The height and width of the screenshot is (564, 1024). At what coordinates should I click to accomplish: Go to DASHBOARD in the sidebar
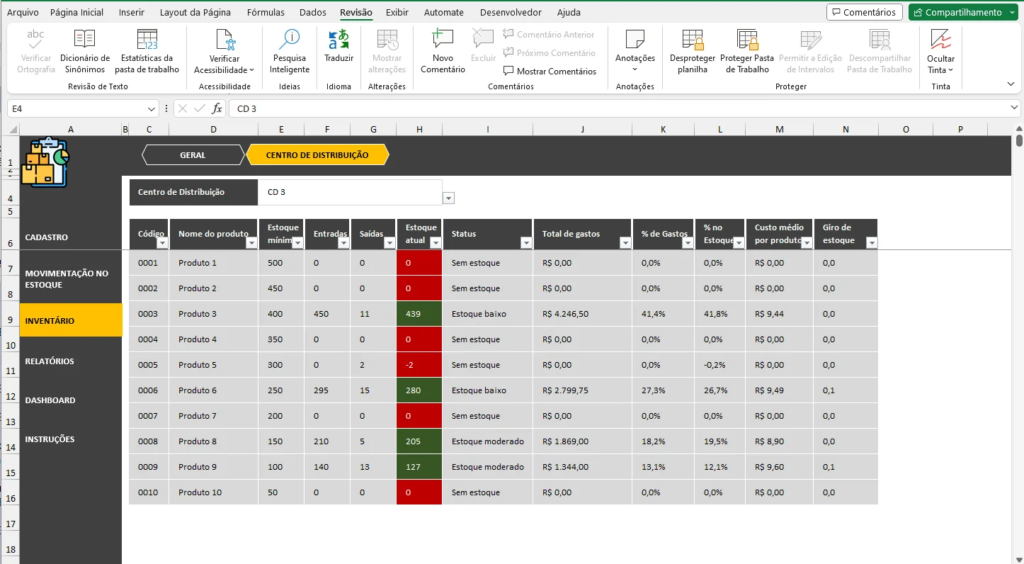pos(50,400)
